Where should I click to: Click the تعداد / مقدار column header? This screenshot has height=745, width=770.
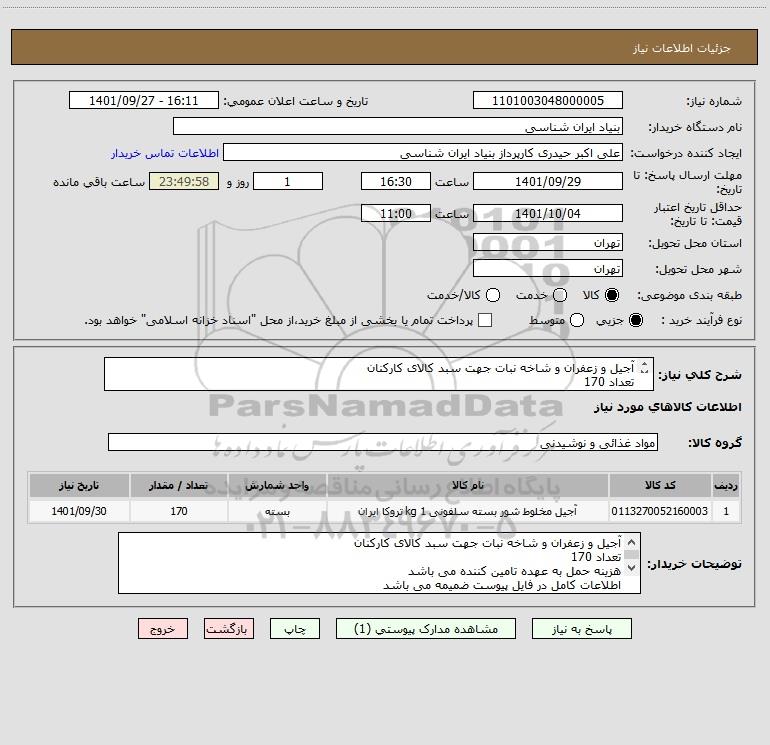point(179,485)
